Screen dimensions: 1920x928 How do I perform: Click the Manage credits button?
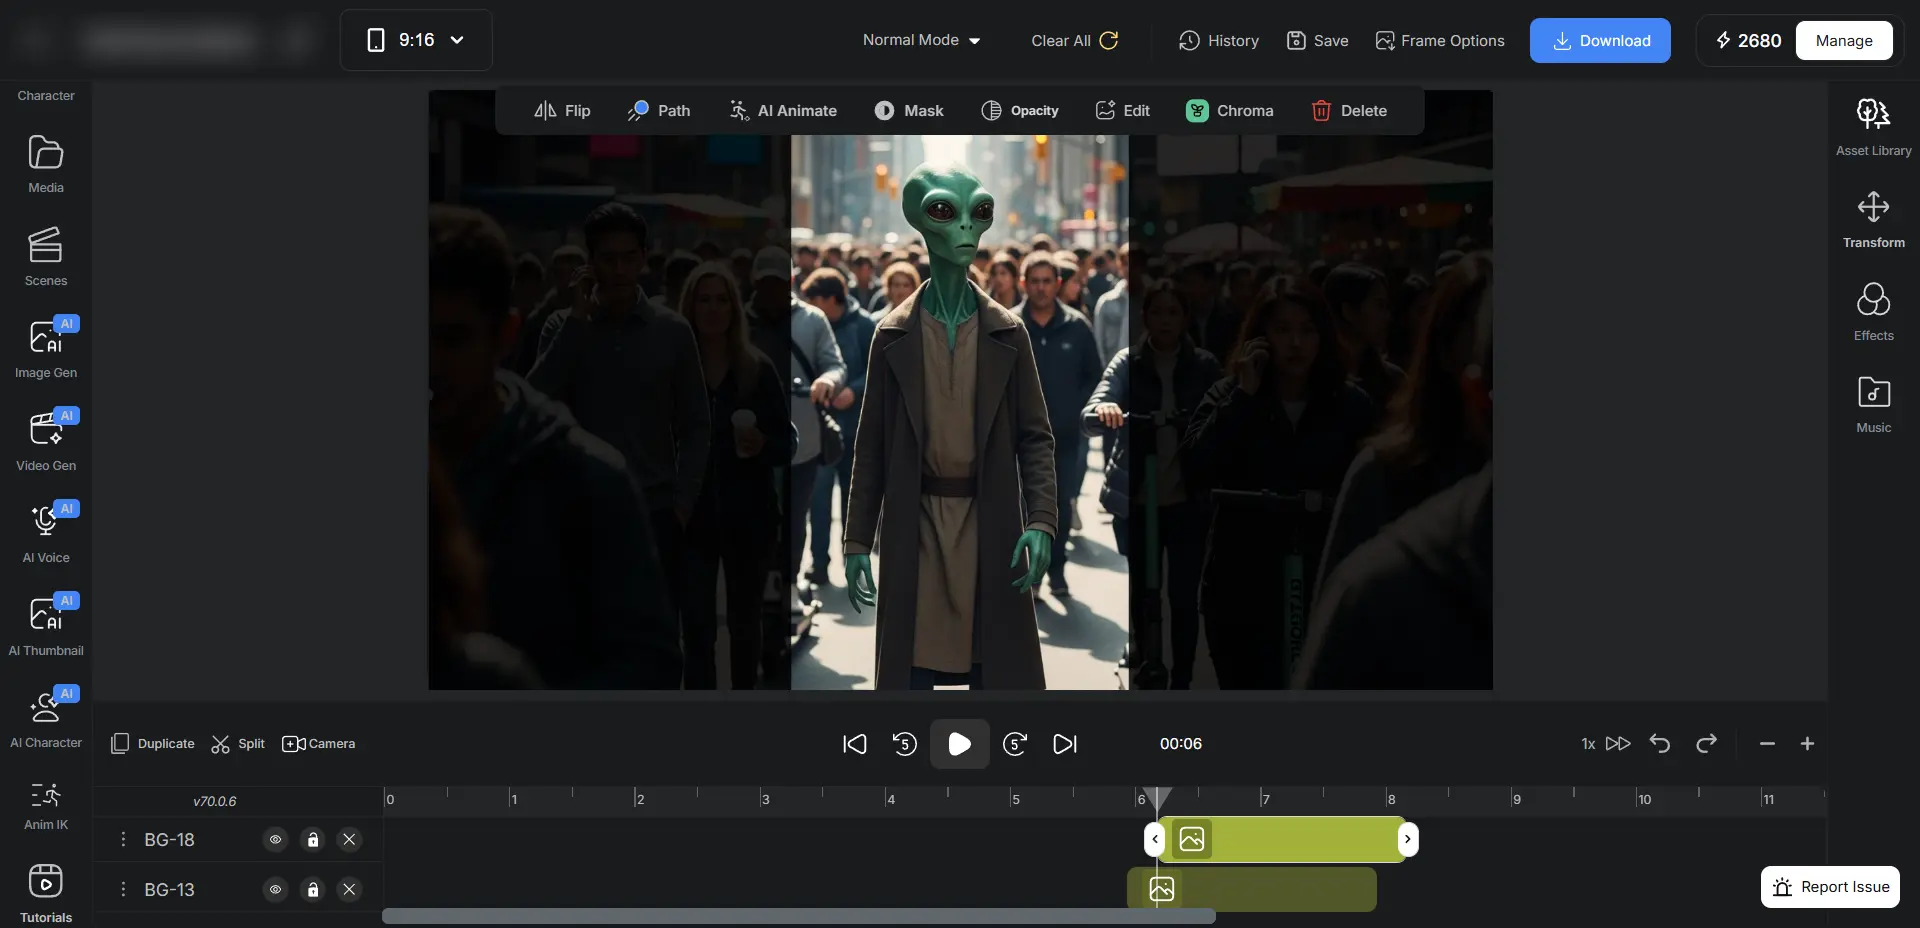[x=1843, y=41]
